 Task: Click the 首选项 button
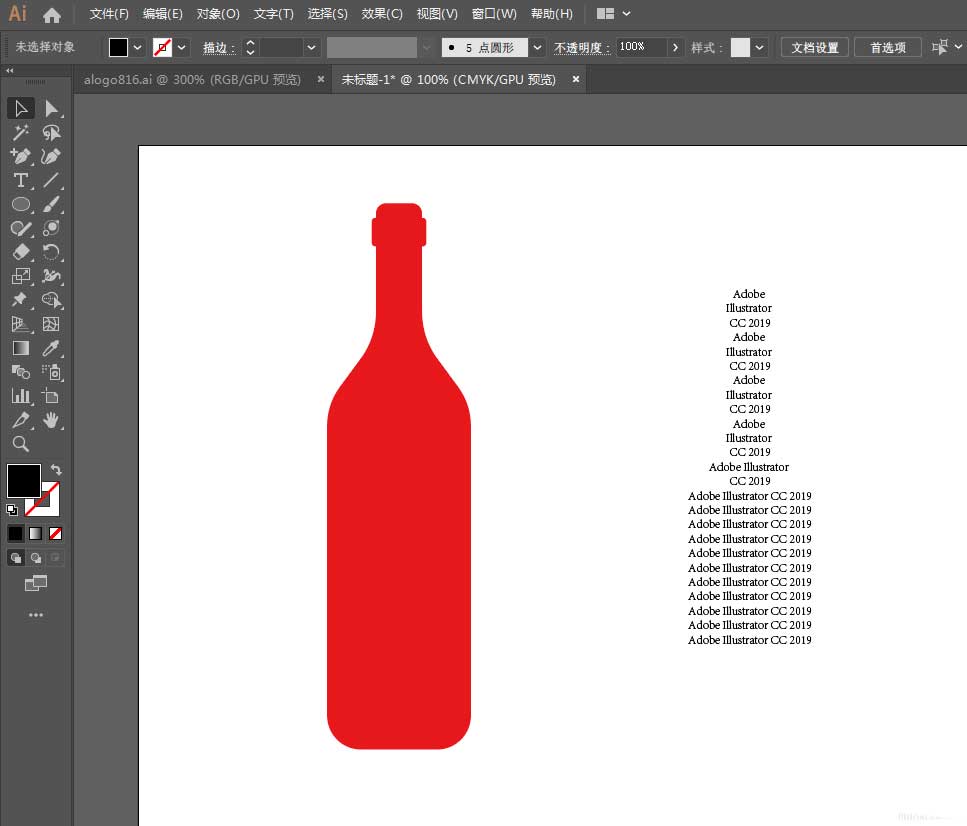(x=887, y=47)
